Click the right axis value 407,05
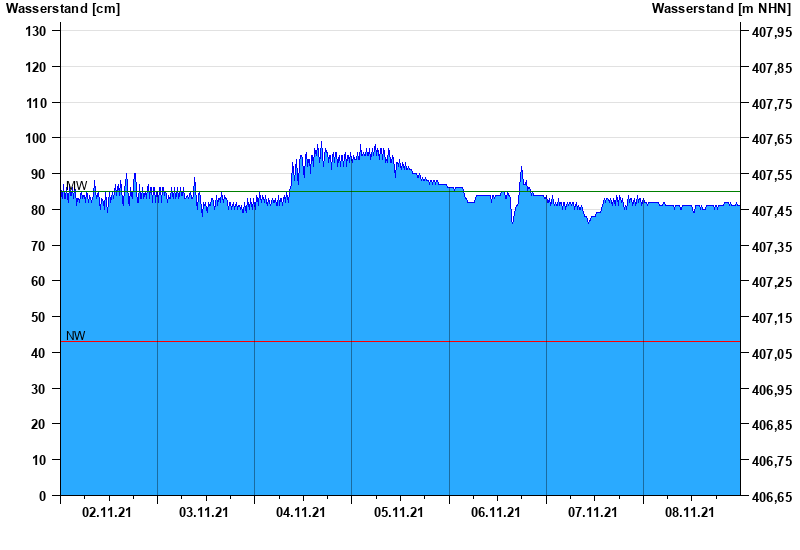The height and width of the screenshot is (550, 800). [x=772, y=354]
